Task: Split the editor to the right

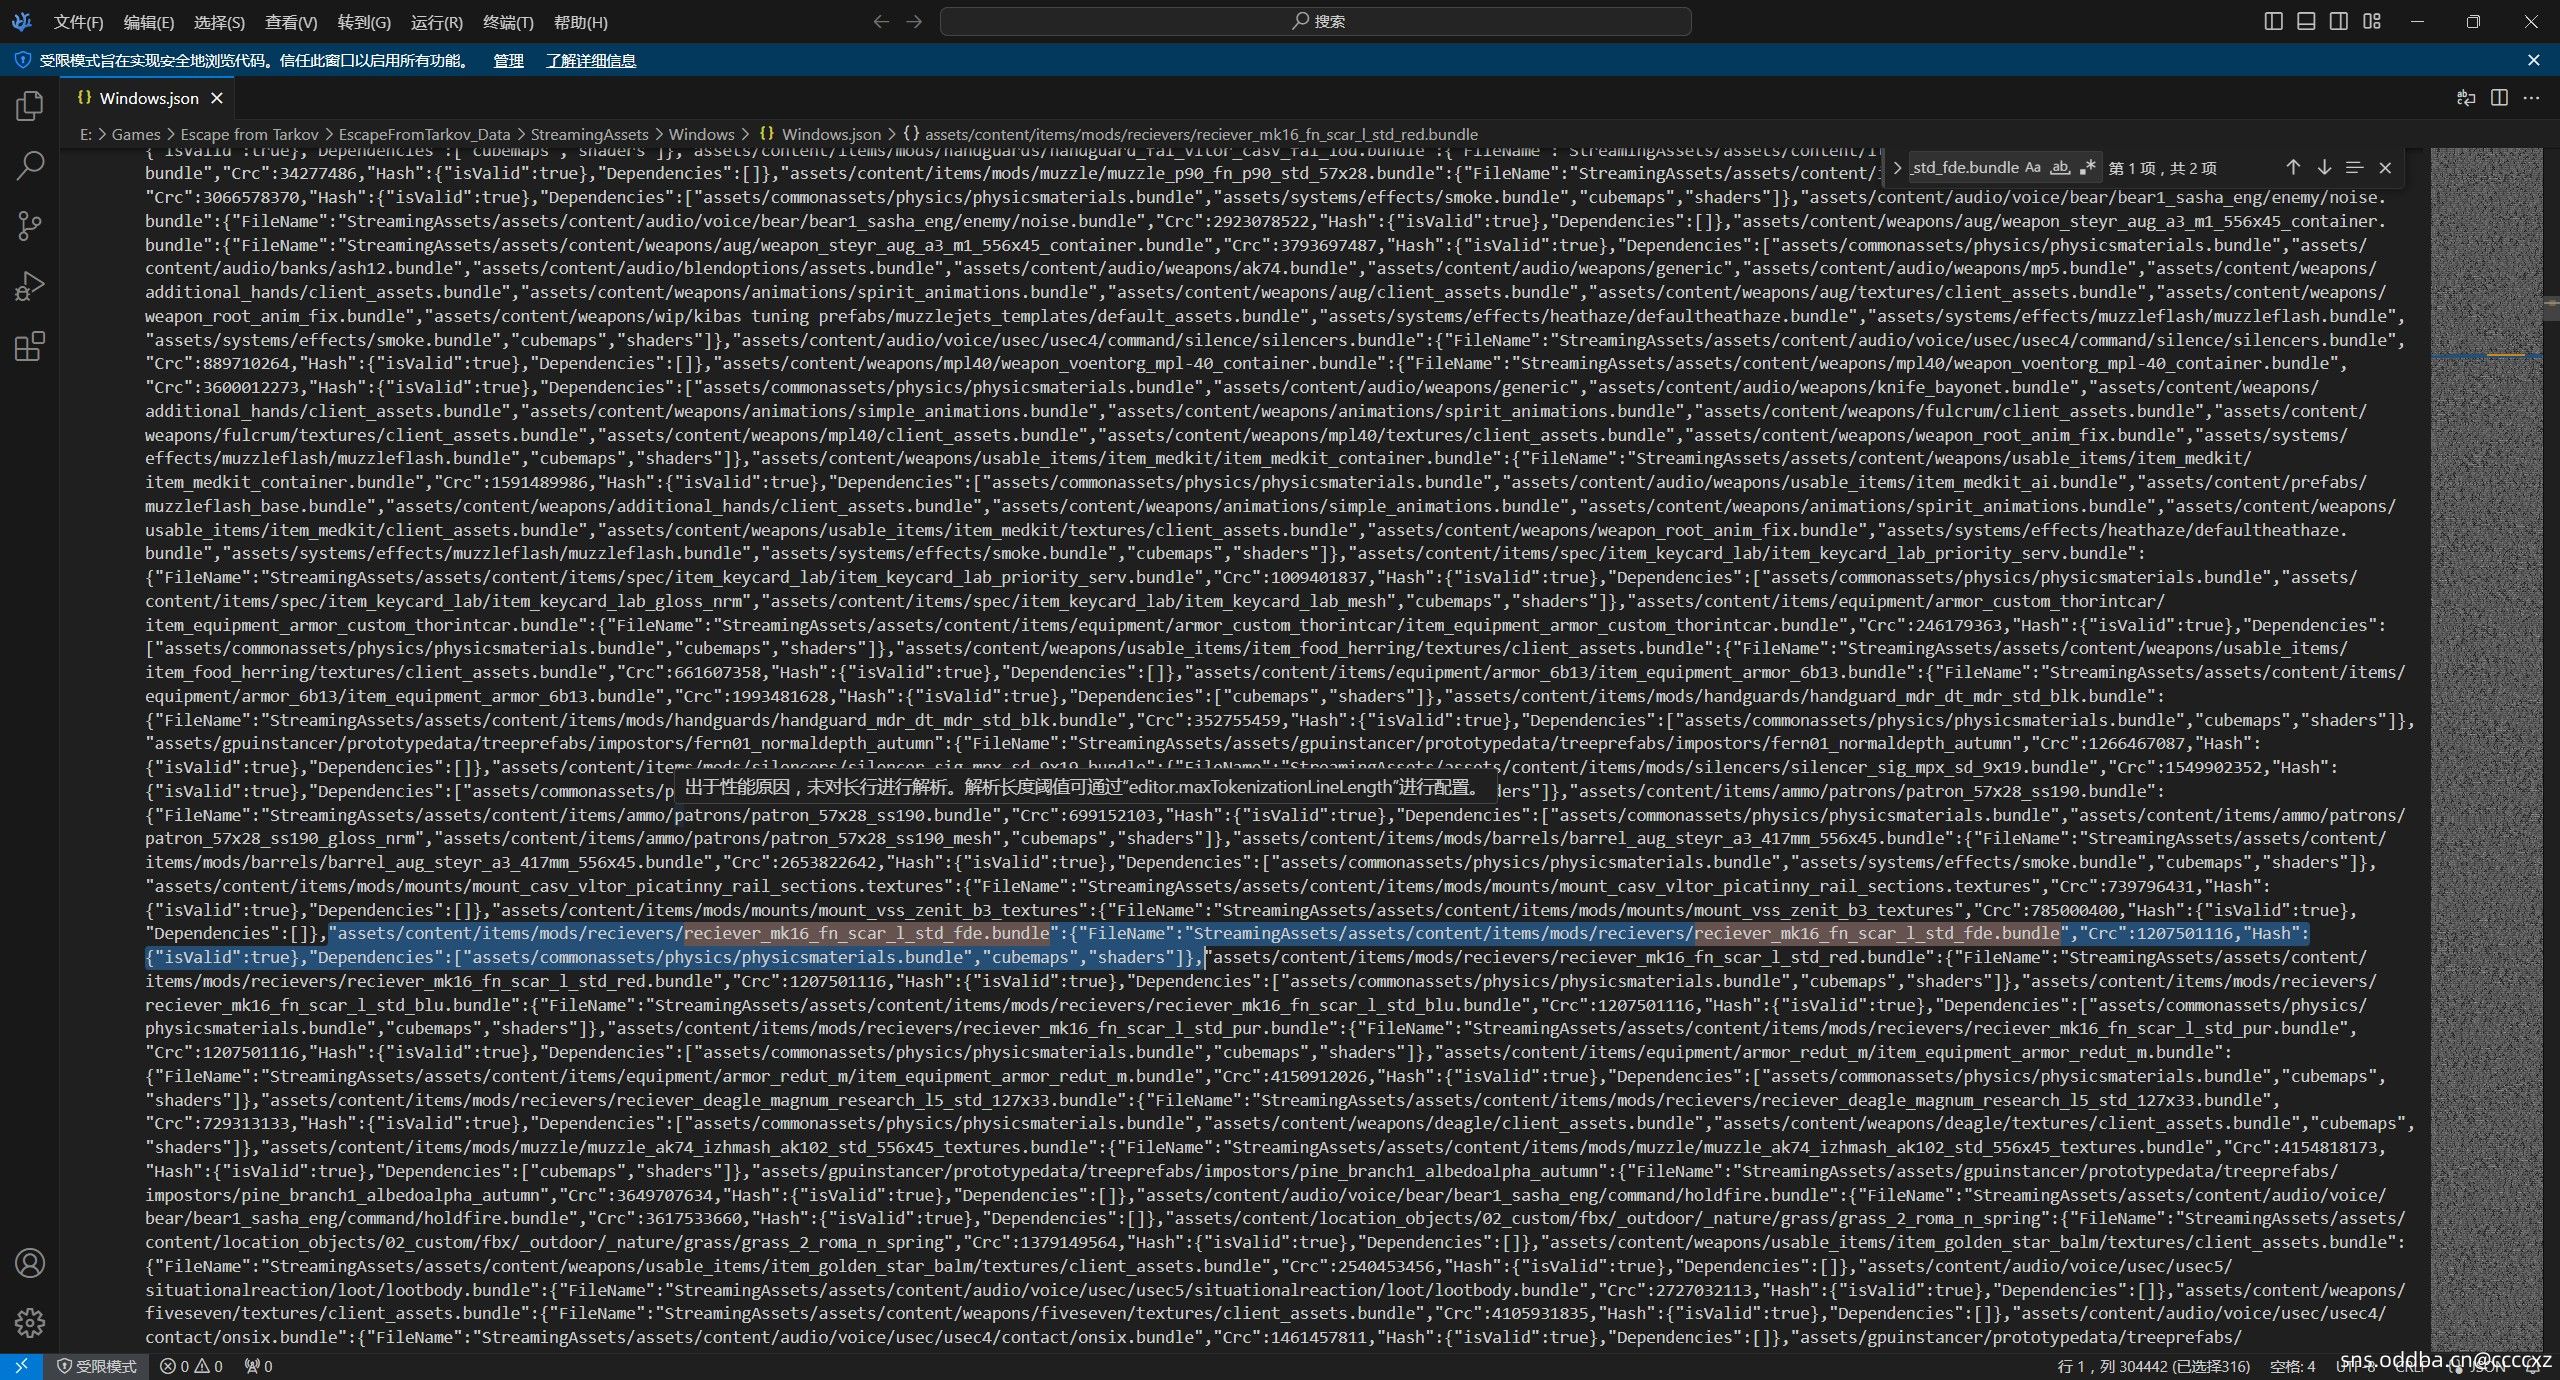Action: [2499, 98]
